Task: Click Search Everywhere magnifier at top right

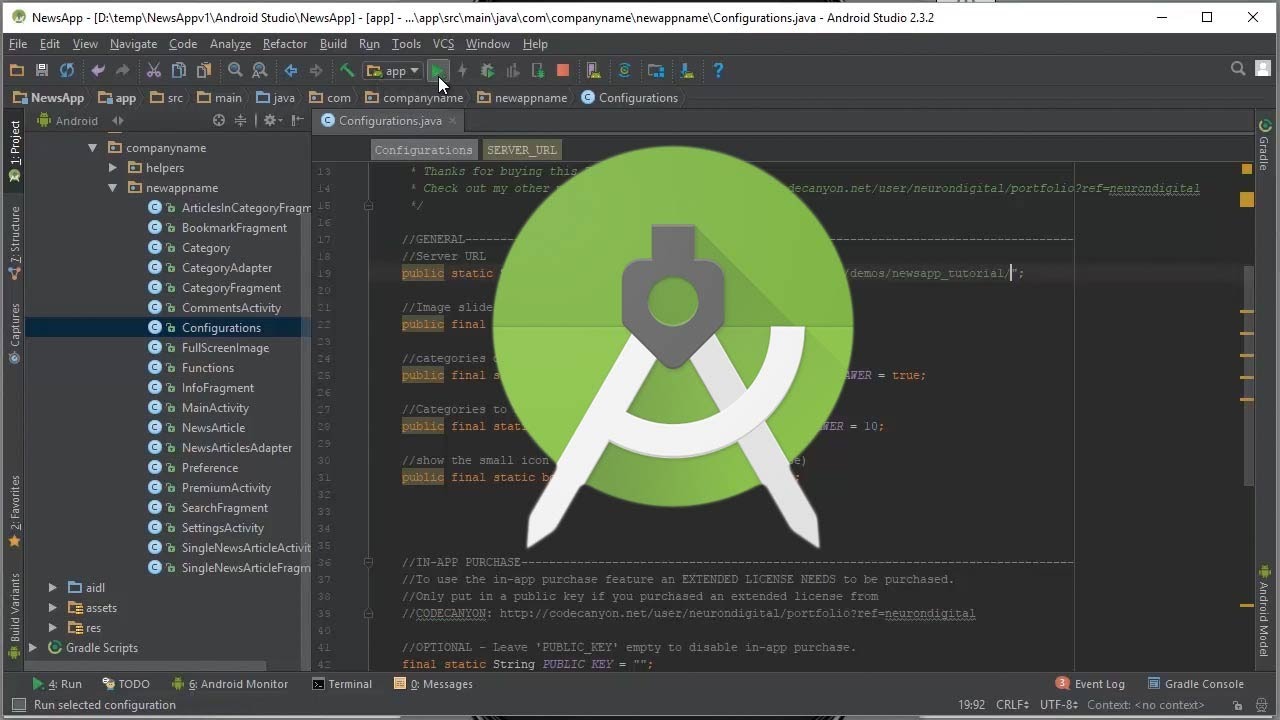Action: click(x=1238, y=69)
